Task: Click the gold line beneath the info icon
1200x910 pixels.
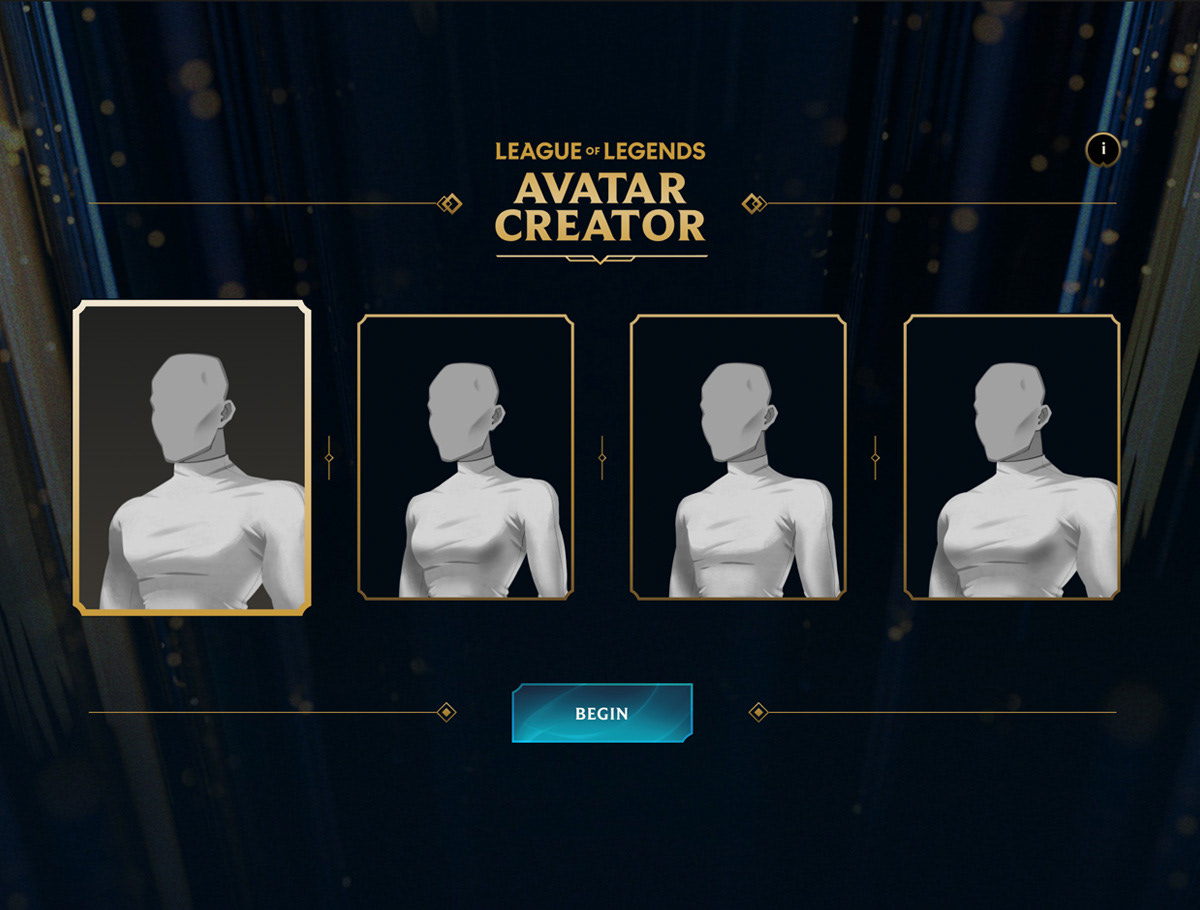Action: (x=941, y=204)
